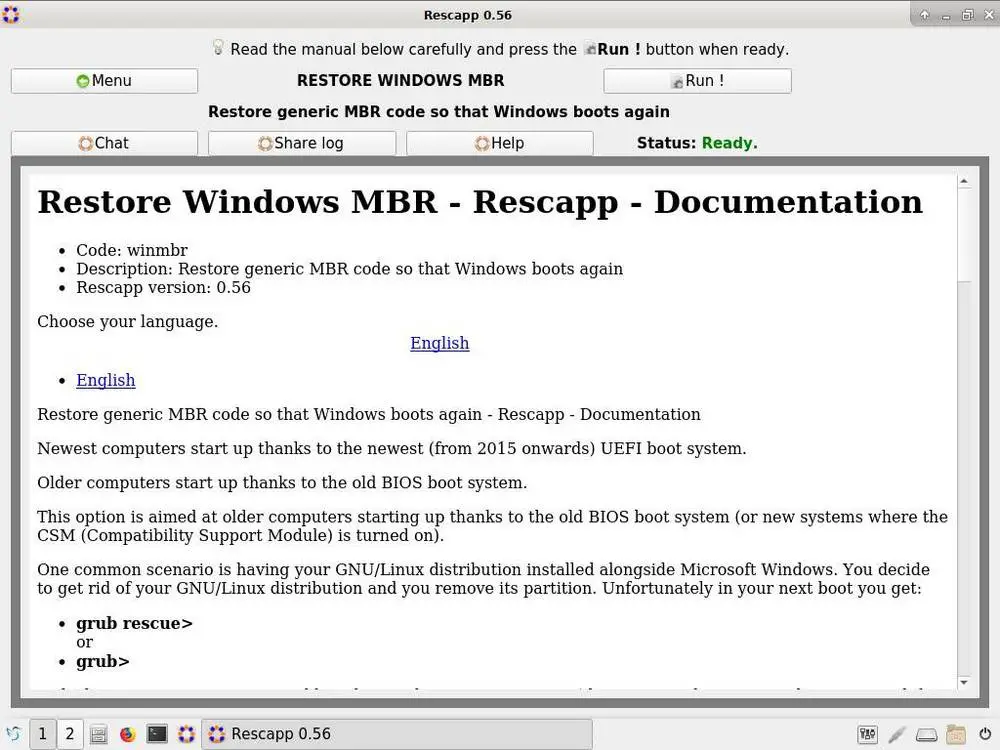
Task: Open the Chat button
Action: pos(105,143)
